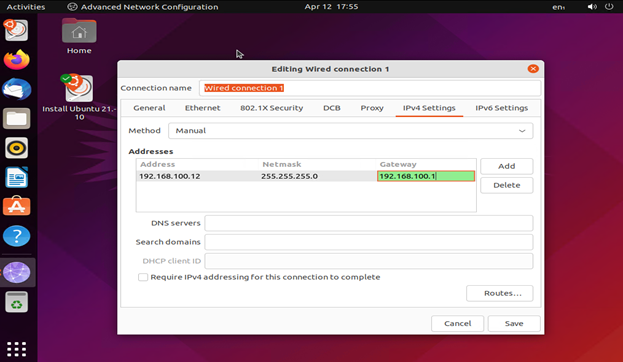Open Thunderbird mail from the dock
The width and height of the screenshot is (623, 362).
point(16,89)
